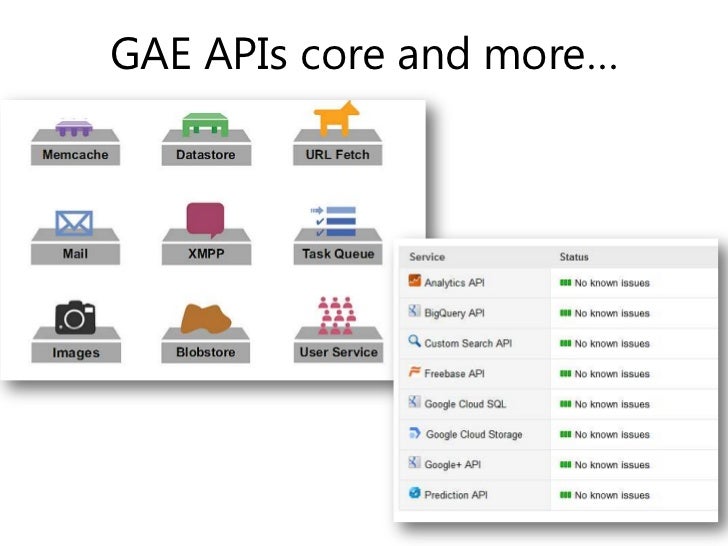Image resolution: width=728 pixels, height=546 pixels.
Task: Click the User Service people icon
Action: pos(337,316)
